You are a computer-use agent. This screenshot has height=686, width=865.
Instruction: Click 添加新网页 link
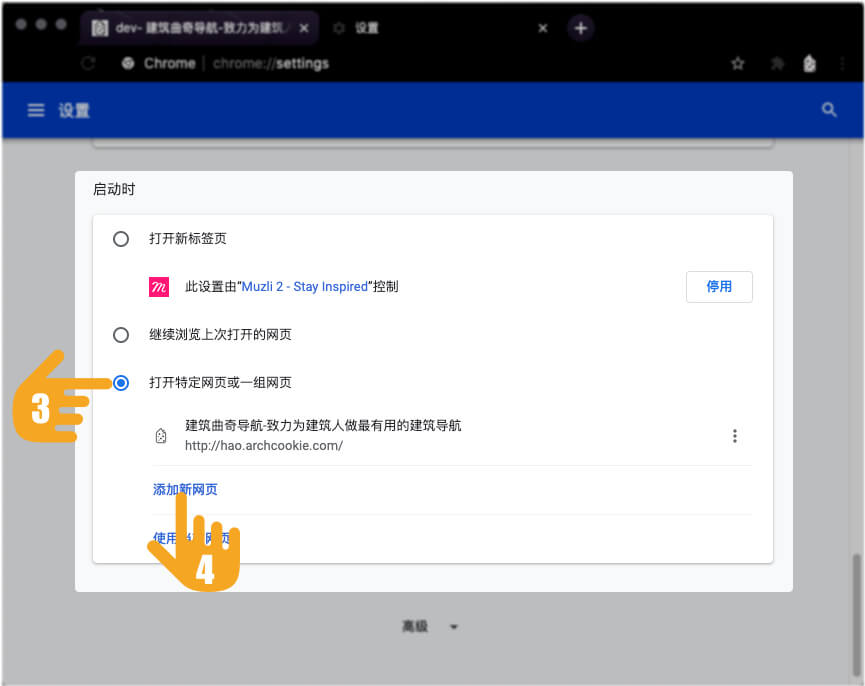click(x=185, y=490)
